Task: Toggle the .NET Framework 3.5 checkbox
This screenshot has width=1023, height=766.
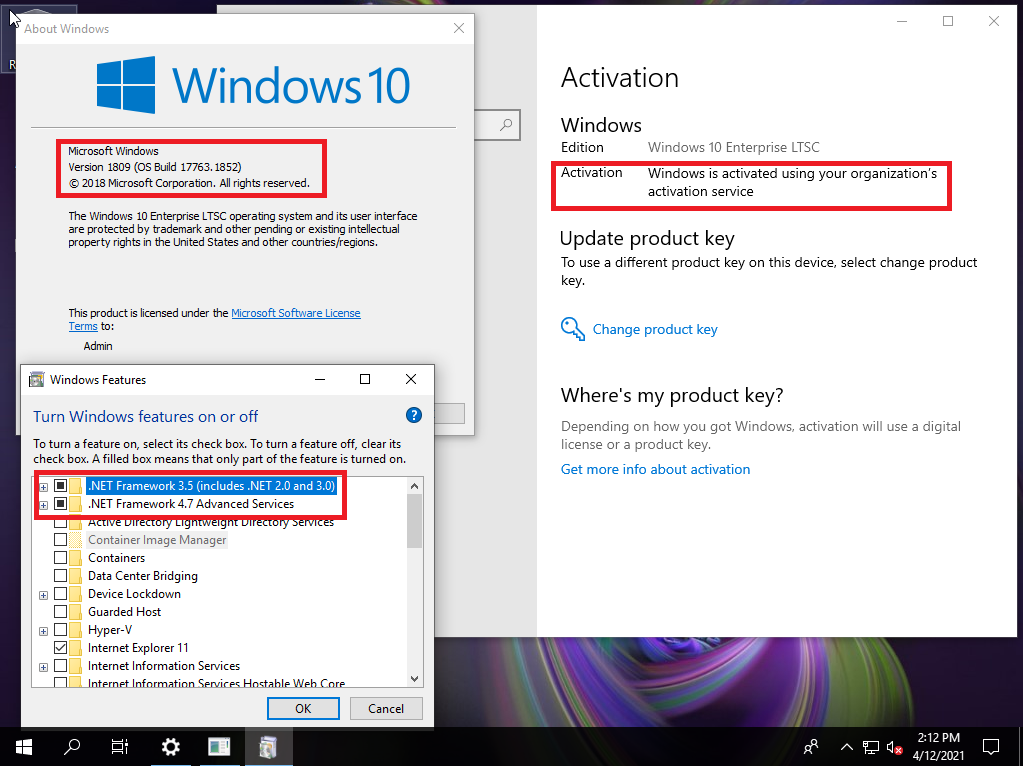Action: 60,485
